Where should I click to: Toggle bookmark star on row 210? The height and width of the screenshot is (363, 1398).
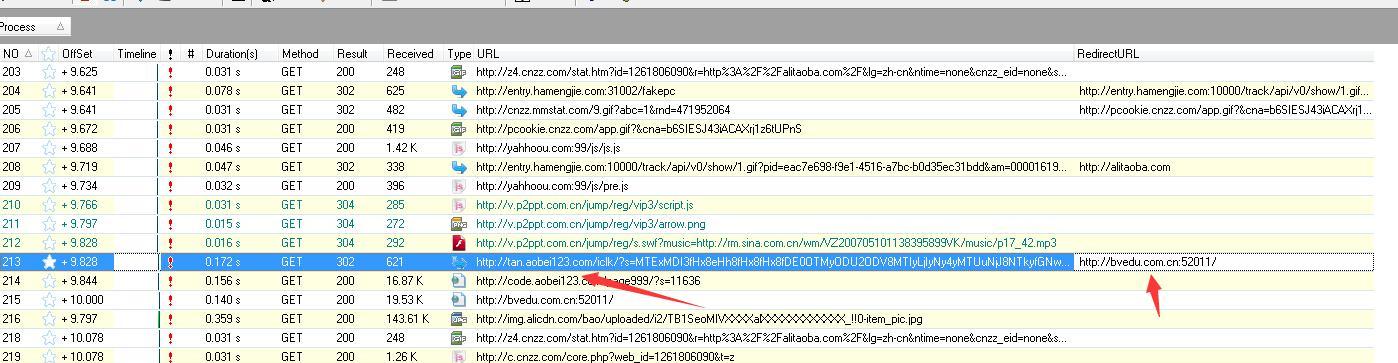tap(49, 205)
